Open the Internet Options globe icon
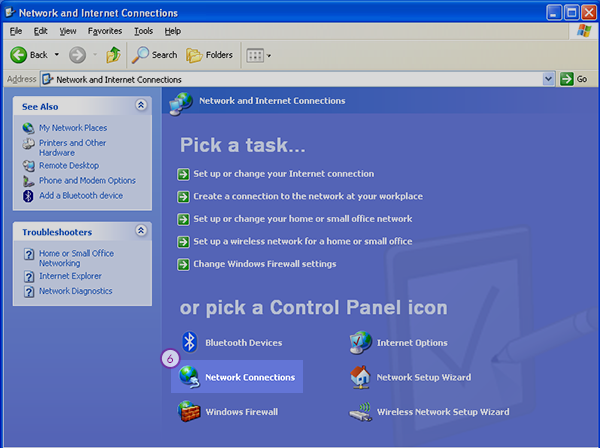The image size is (600, 448). tap(360, 342)
